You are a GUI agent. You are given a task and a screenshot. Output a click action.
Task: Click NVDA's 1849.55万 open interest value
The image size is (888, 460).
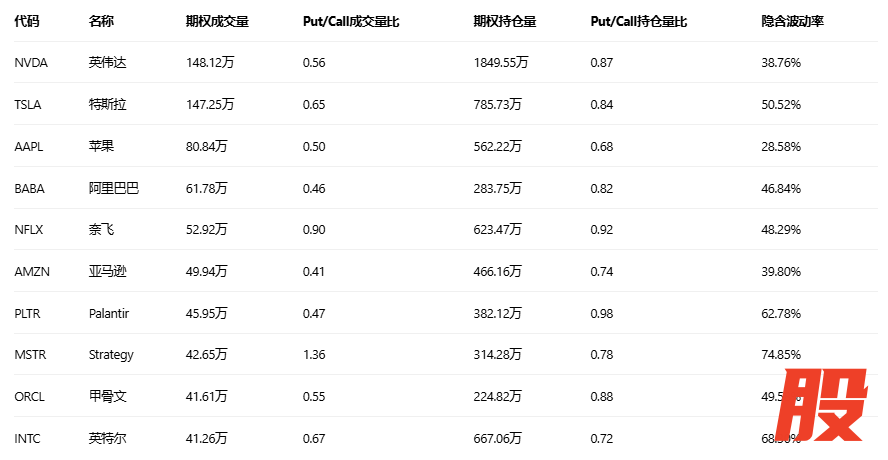point(501,63)
